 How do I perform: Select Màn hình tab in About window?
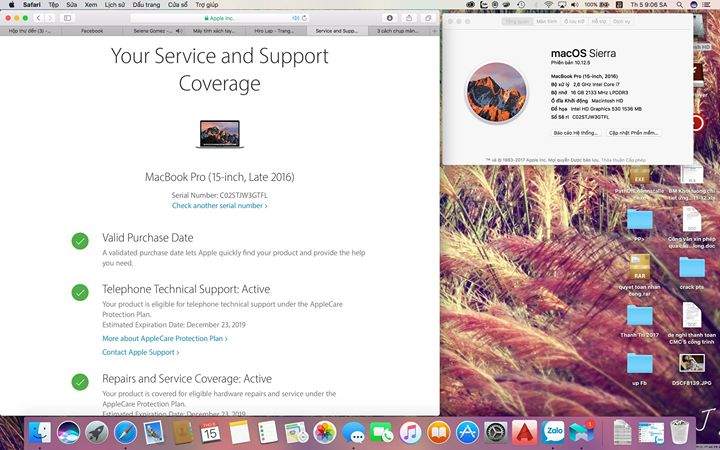546,21
